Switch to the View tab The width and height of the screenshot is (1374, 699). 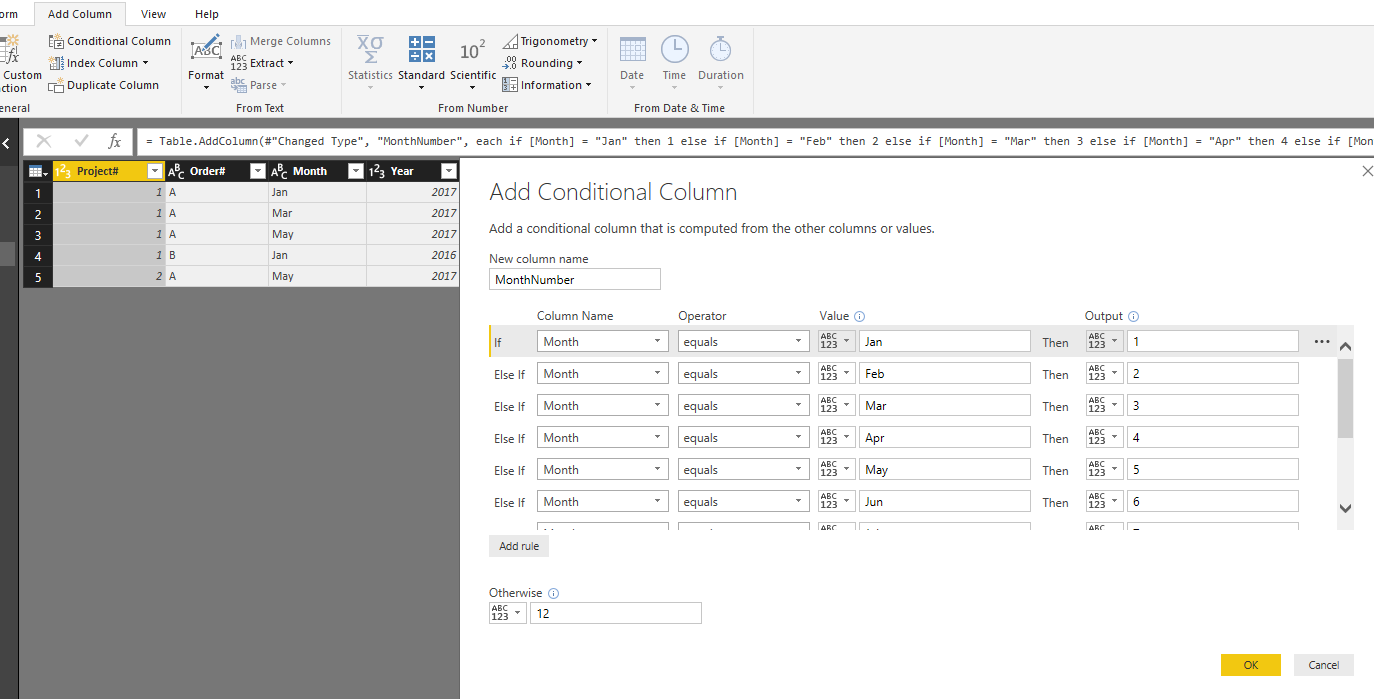pyautogui.click(x=154, y=14)
